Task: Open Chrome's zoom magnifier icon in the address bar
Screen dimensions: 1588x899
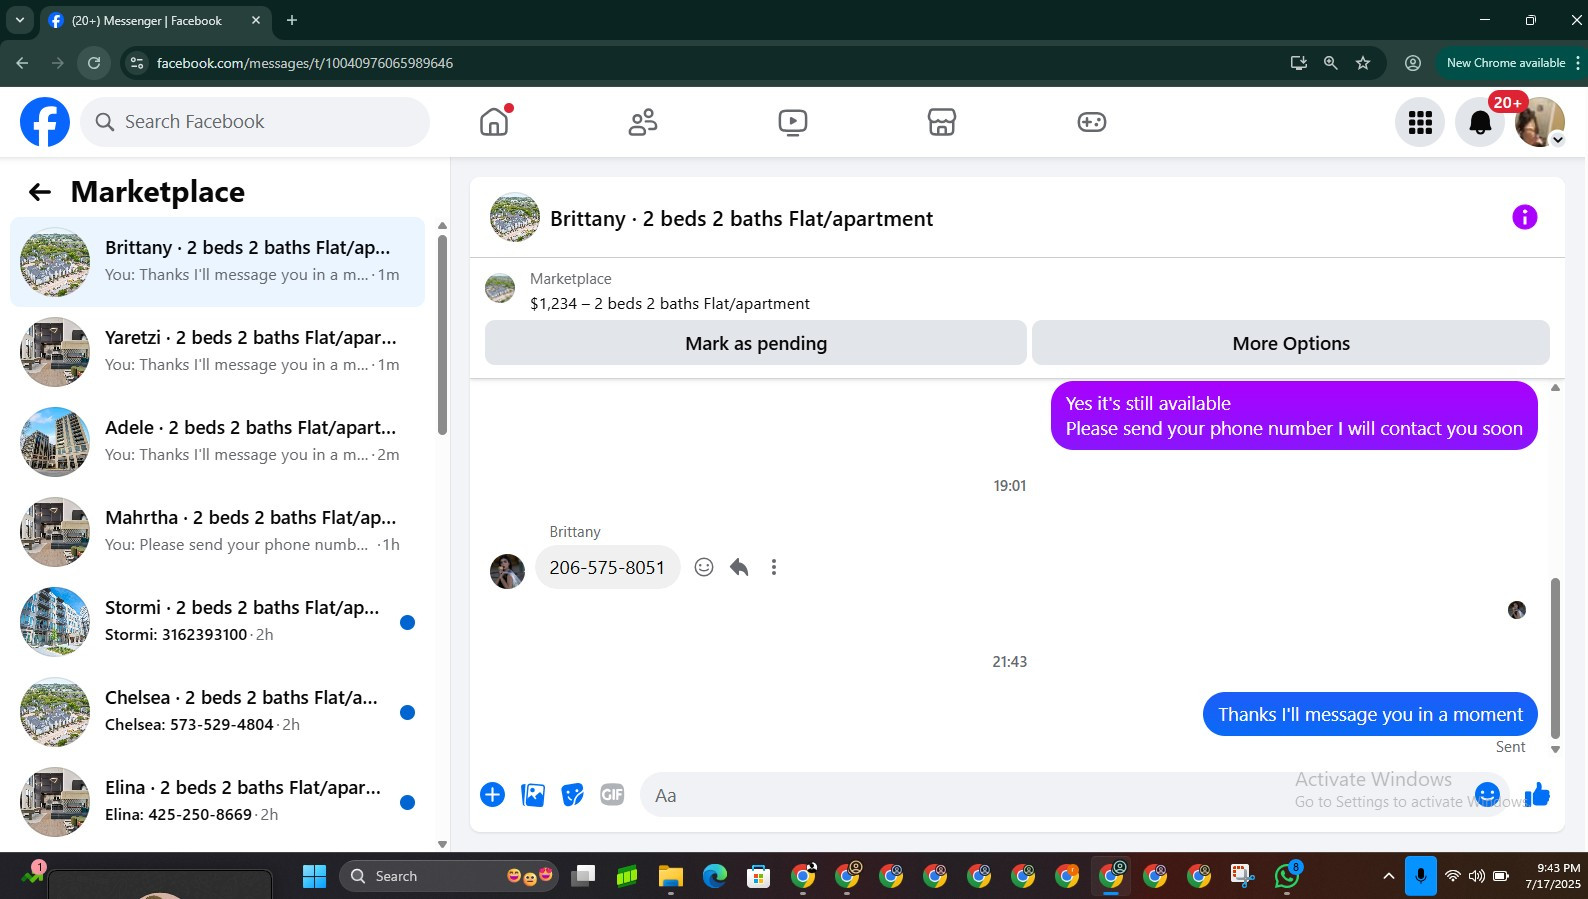Action: pos(1331,63)
